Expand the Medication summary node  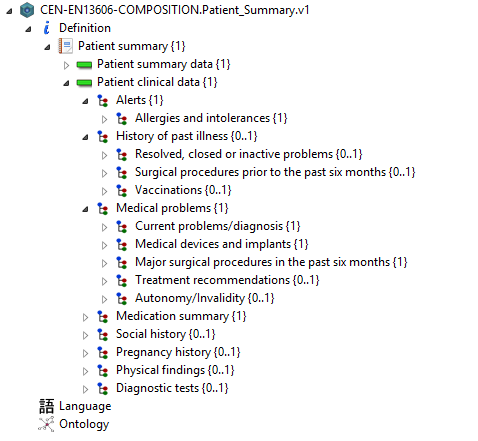point(85,317)
